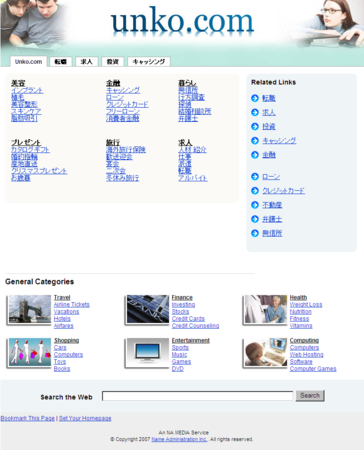Open the 結婚相談所 link

(195, 111)
